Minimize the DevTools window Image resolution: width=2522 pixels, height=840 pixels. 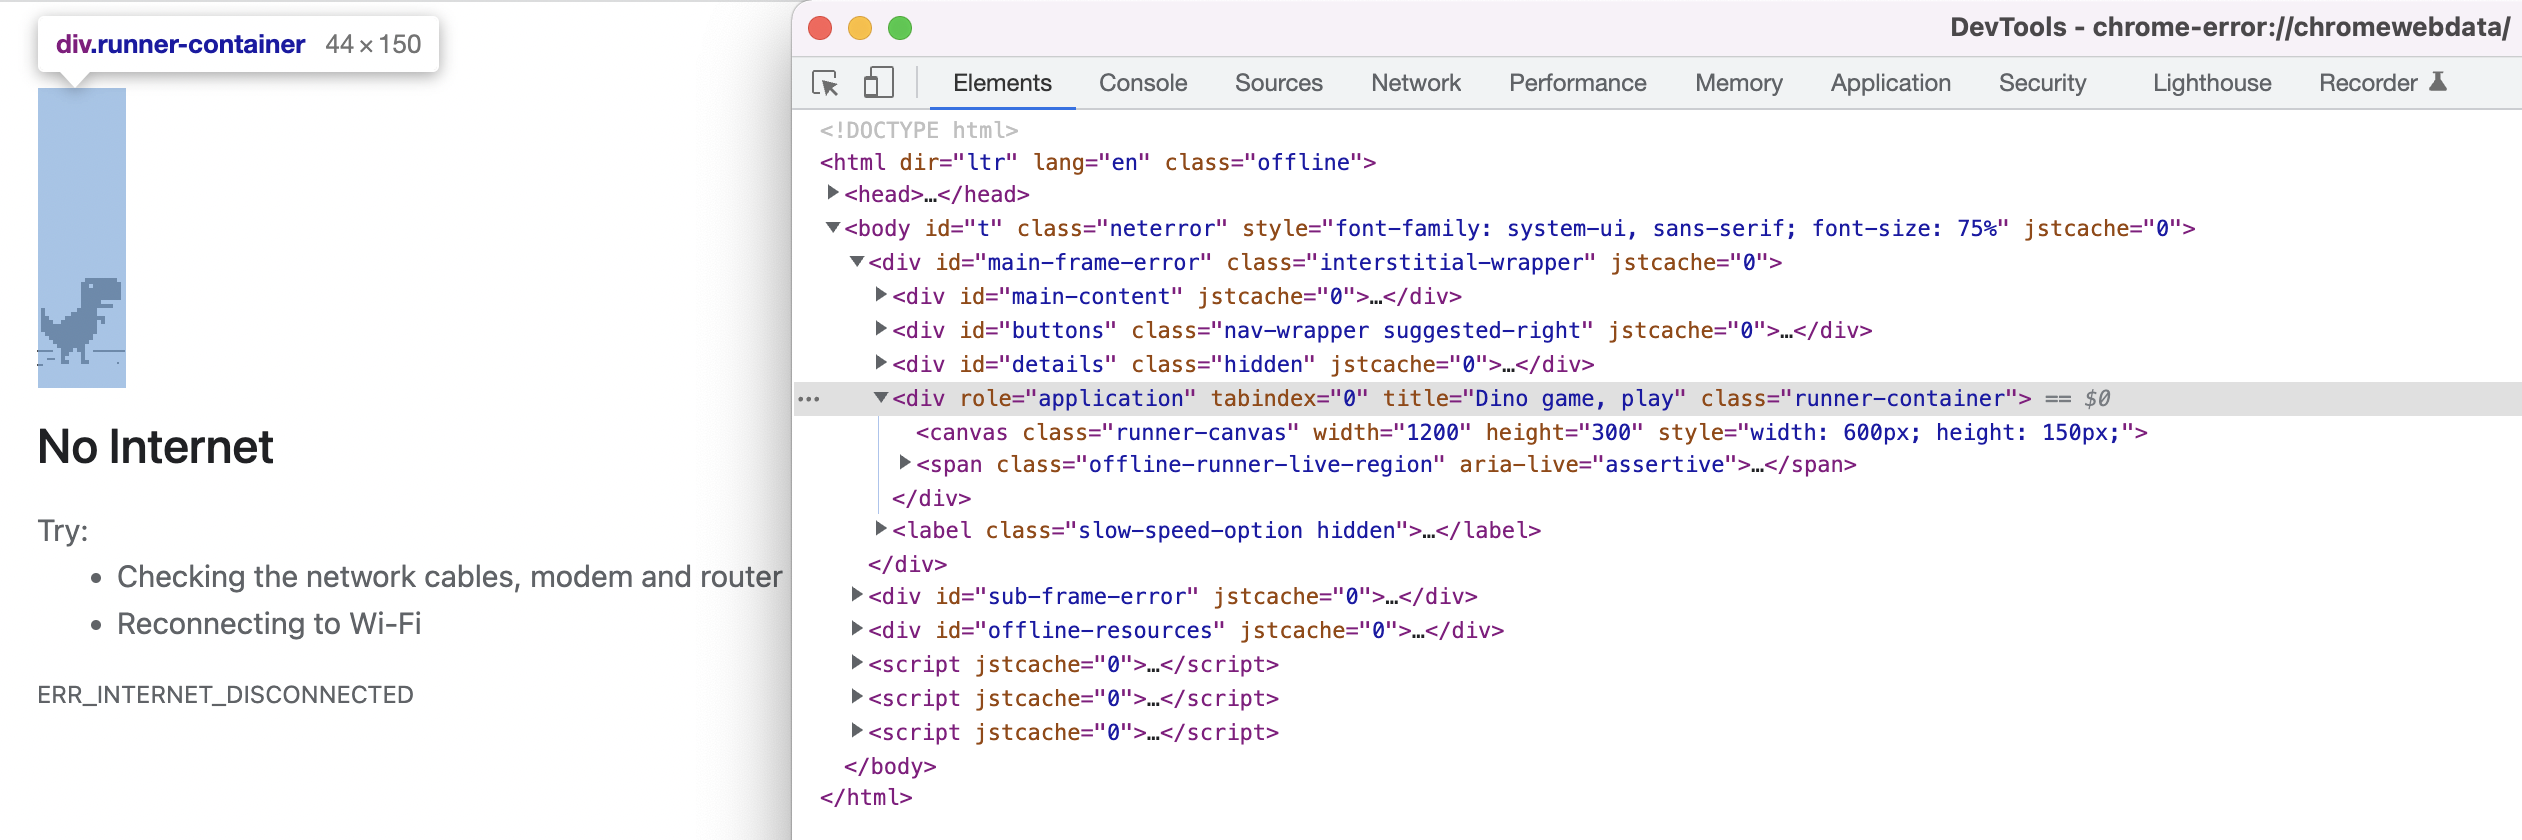860,28
